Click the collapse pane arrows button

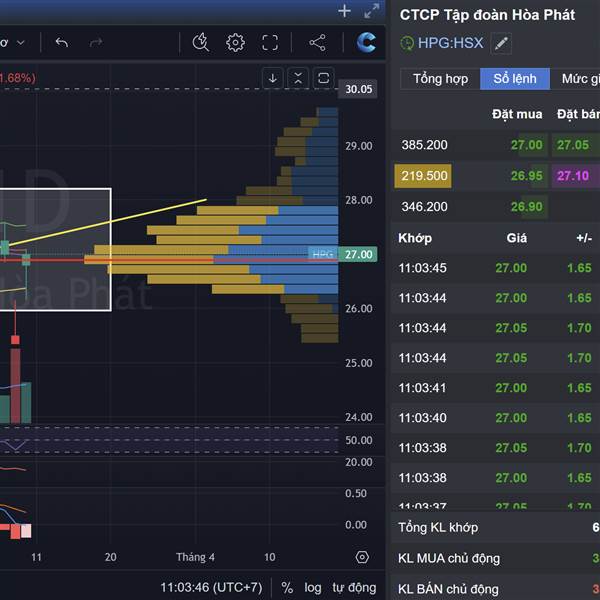pyautogui.click(x=298, y=78)
